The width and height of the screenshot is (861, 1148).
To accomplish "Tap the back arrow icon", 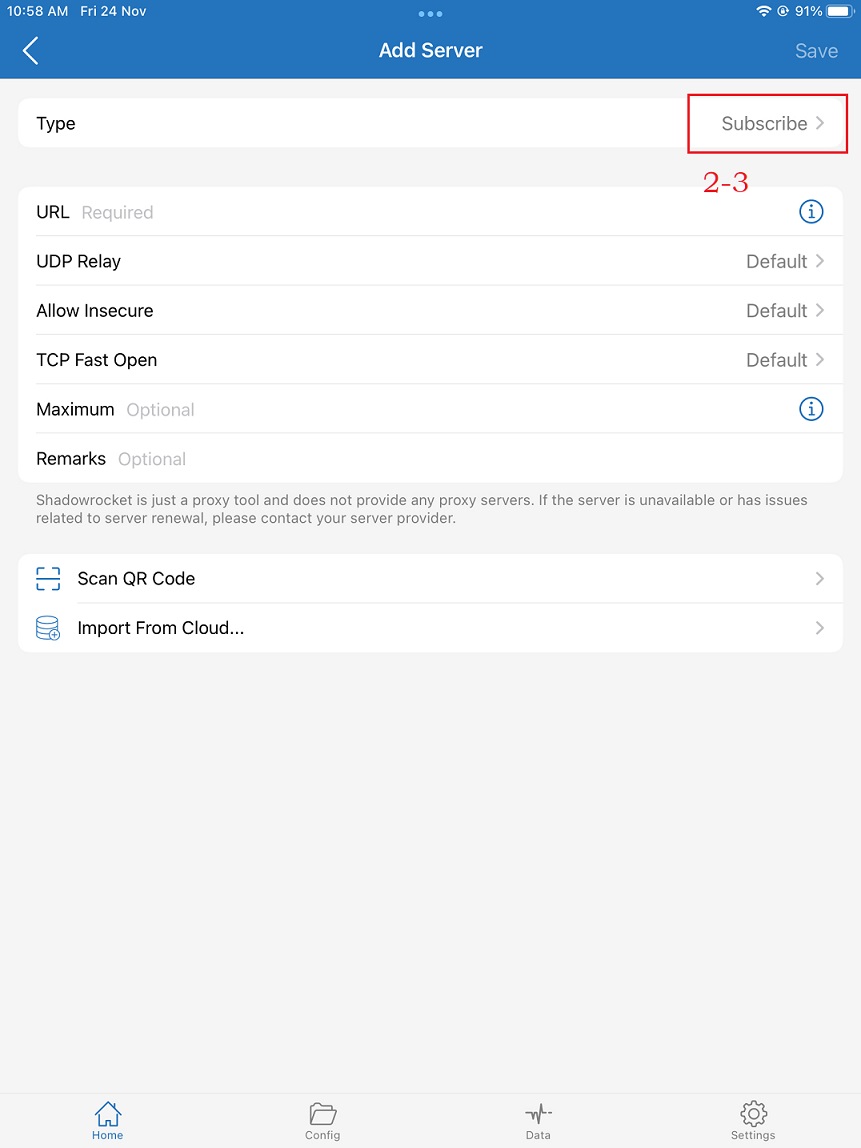I will click(x=31, y=51).
